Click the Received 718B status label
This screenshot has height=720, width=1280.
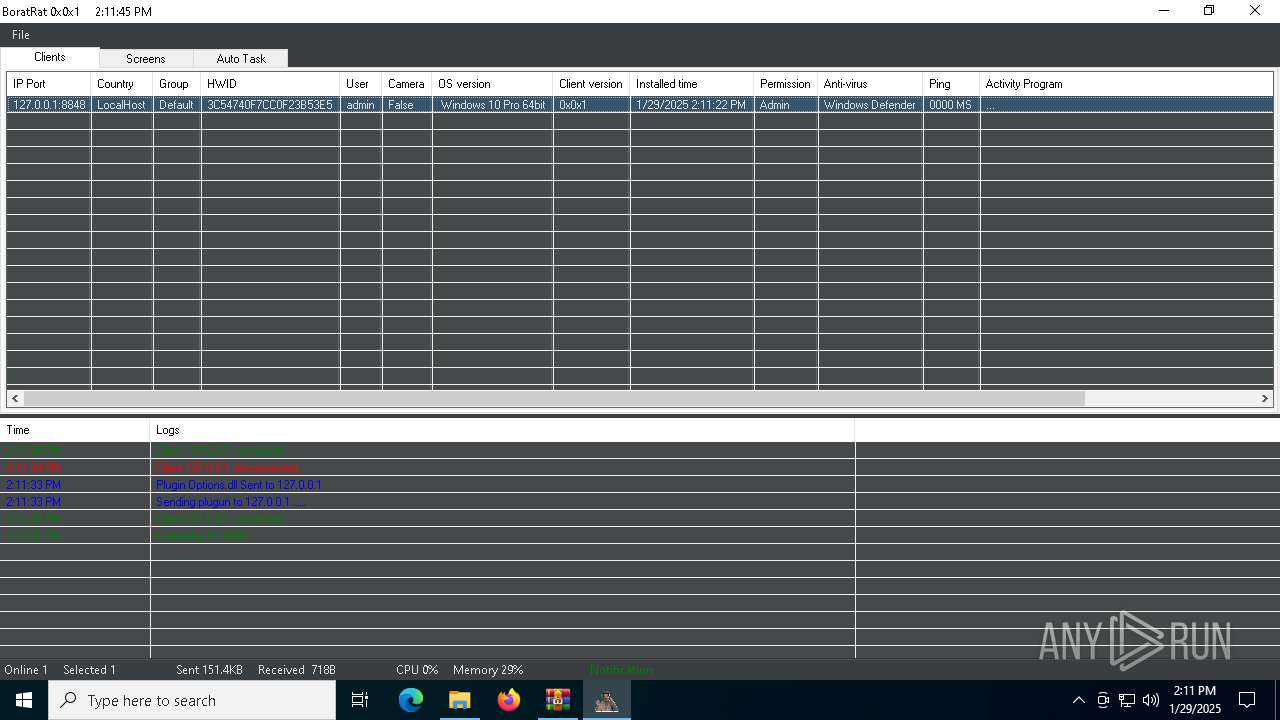click(x=297, y=670)
